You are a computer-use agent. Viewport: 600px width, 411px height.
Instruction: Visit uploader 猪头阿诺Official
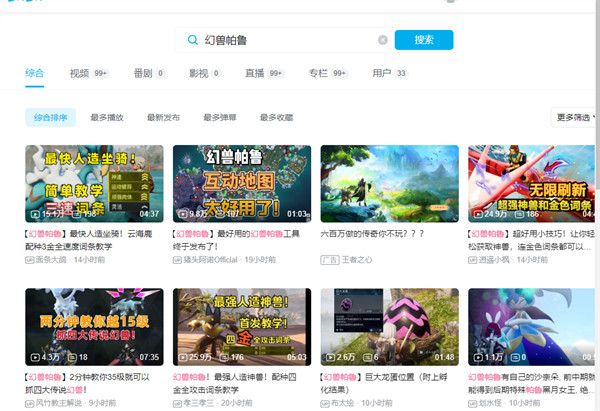[x=210, y=260]
